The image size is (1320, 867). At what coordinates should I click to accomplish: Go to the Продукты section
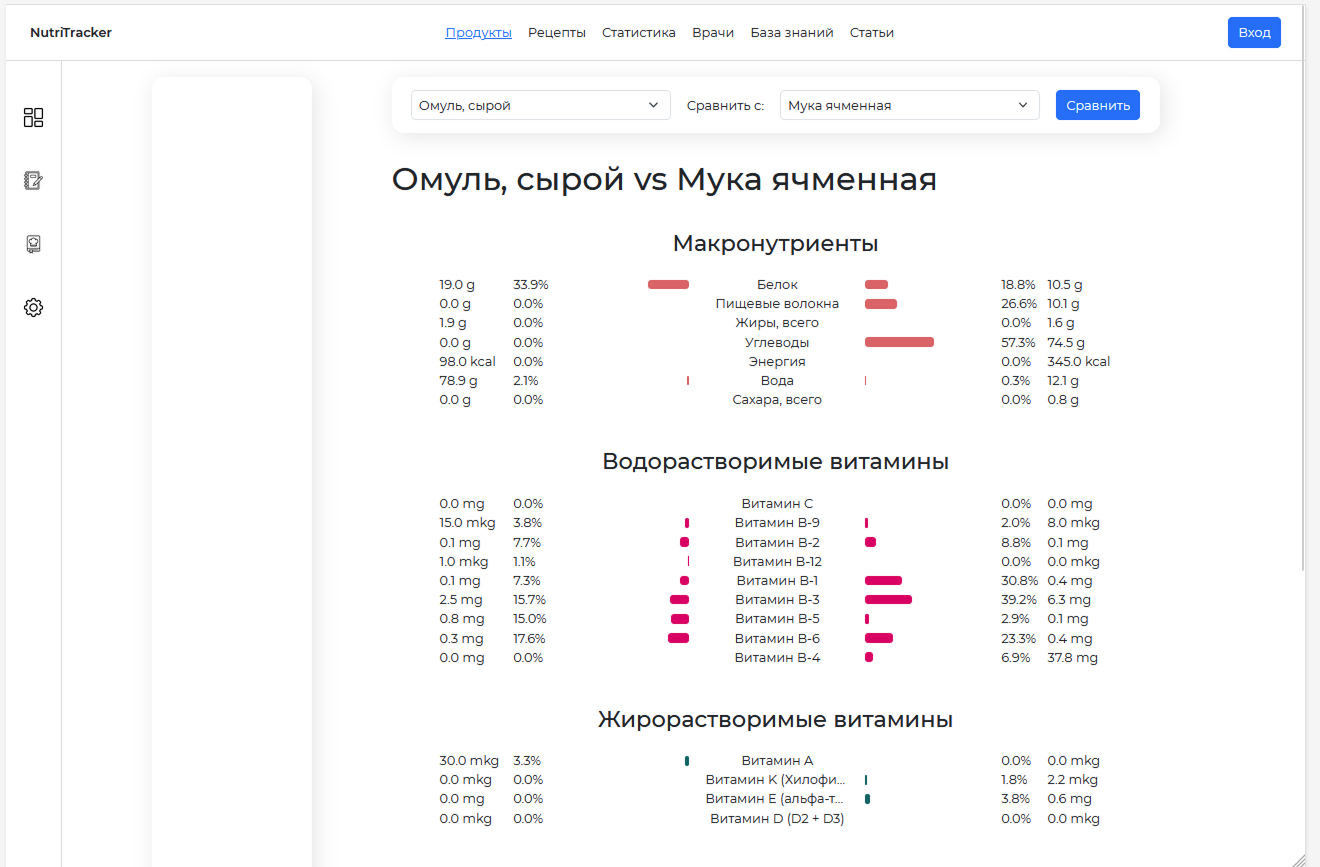point(479,32)
